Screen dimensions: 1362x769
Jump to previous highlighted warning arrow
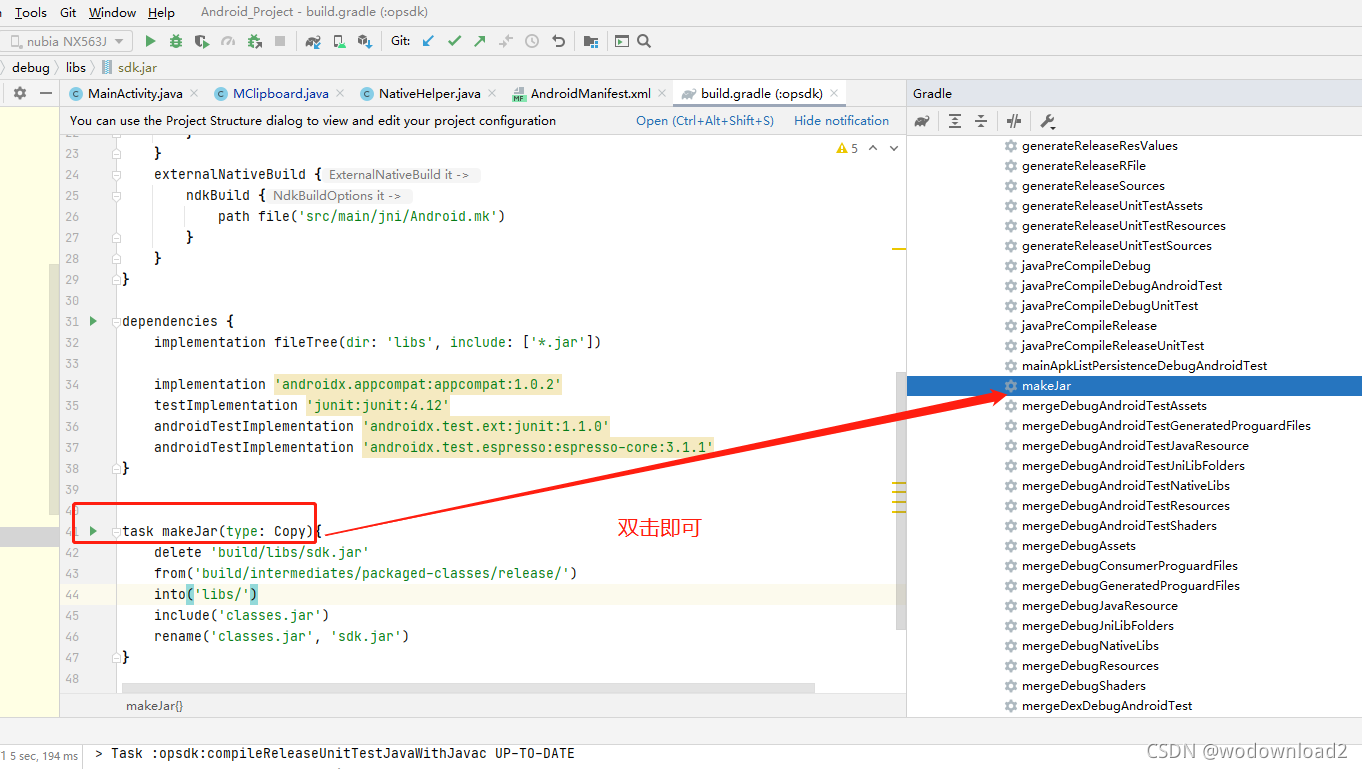click(x=873, y=148)
